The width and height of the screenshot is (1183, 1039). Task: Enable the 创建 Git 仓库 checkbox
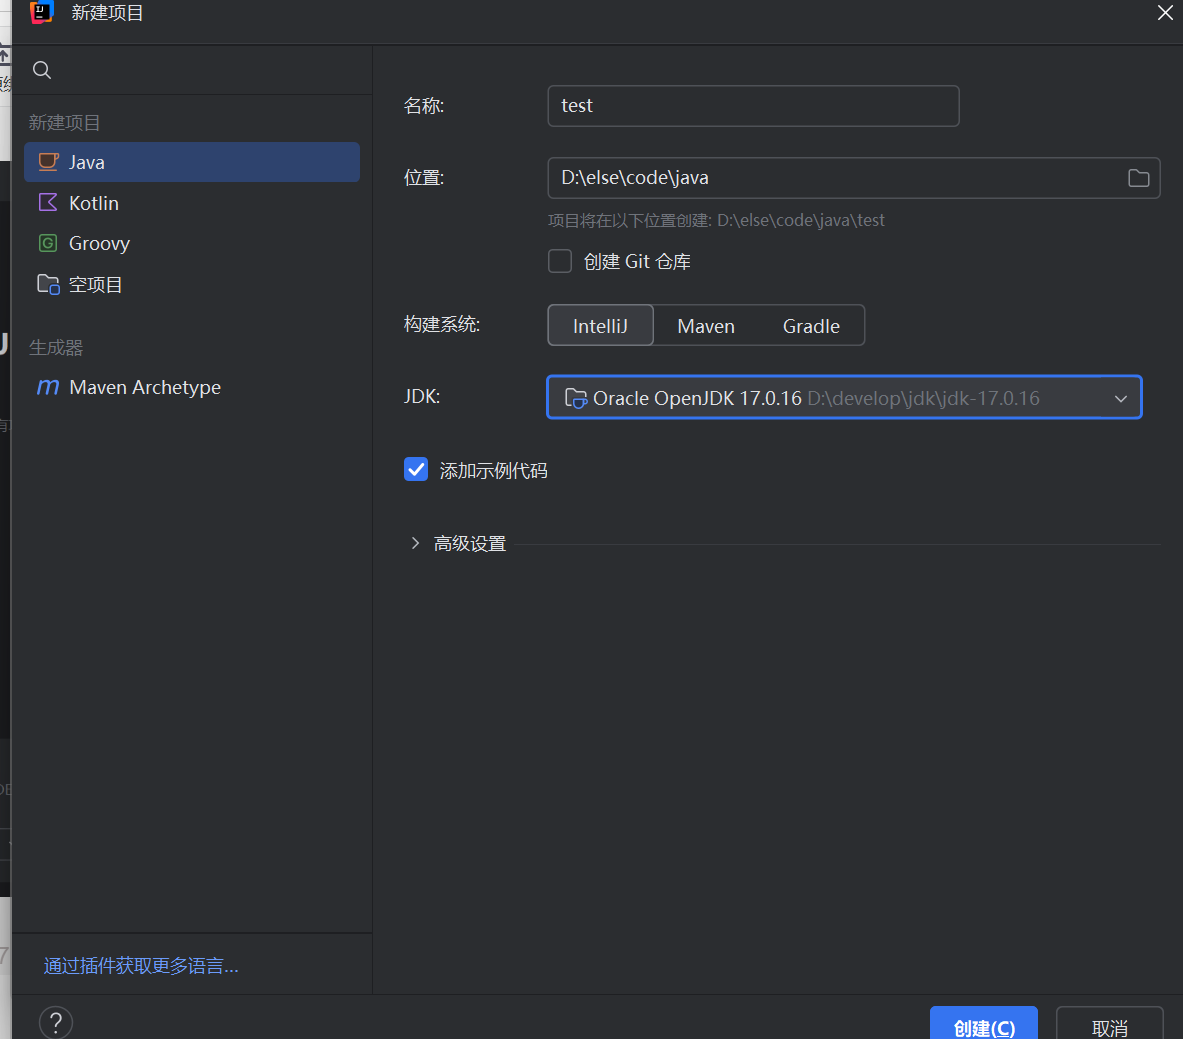click(560, 261)
